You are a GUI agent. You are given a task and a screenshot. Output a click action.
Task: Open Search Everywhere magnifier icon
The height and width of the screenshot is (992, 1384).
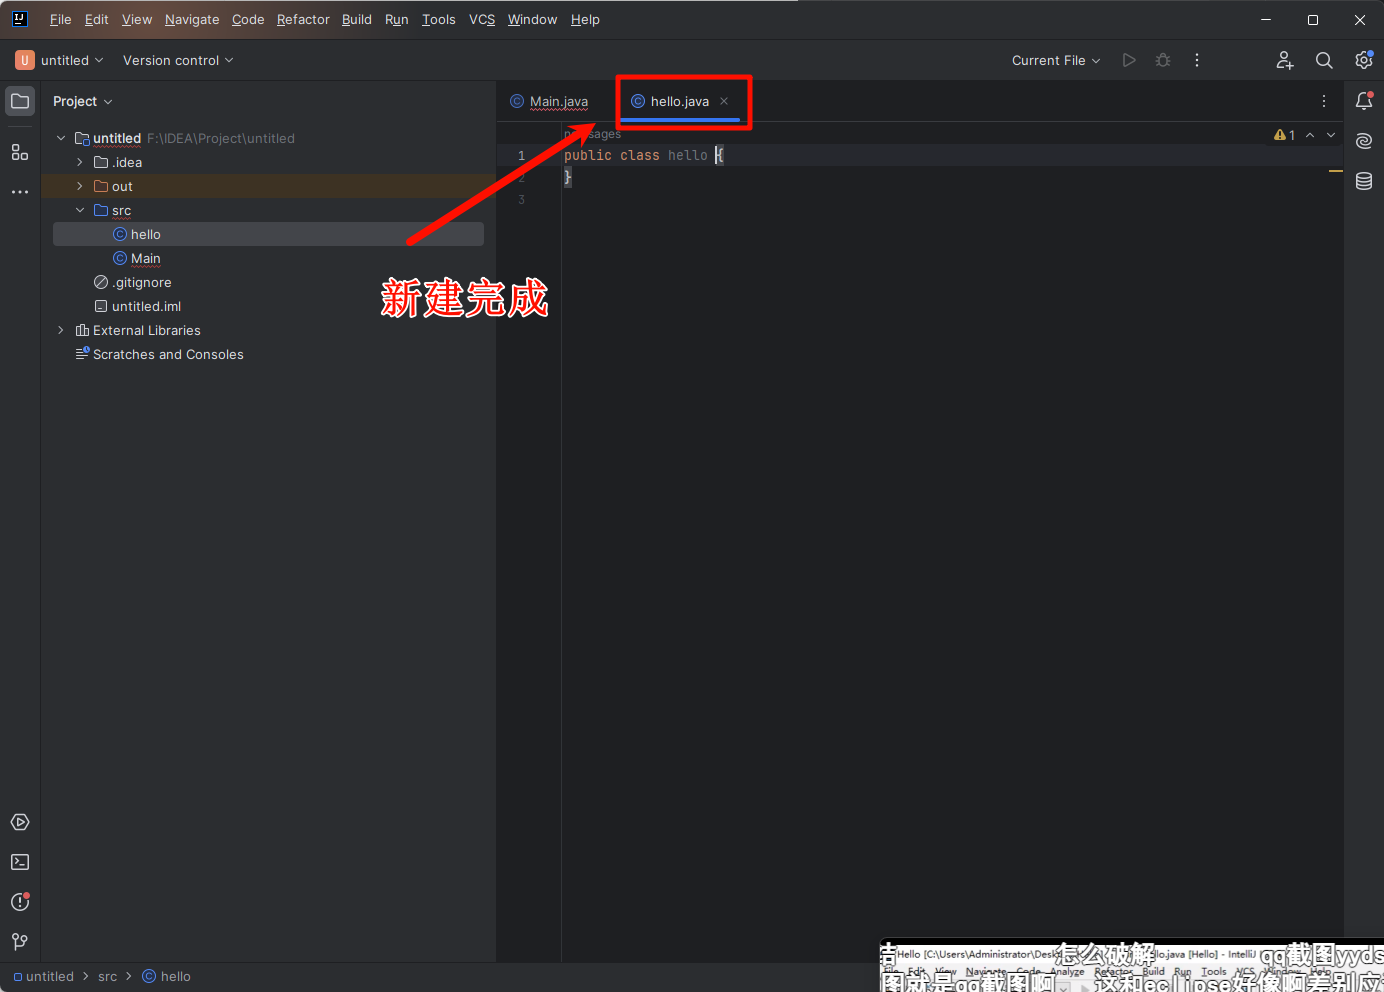point(1324,60)
